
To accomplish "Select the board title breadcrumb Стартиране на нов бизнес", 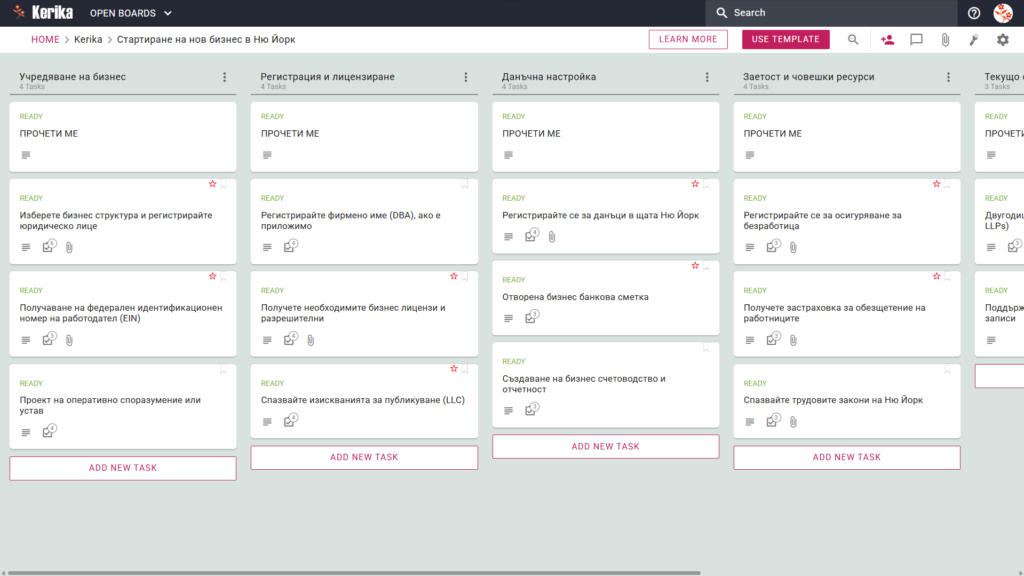I will click(x=206, y=39).
